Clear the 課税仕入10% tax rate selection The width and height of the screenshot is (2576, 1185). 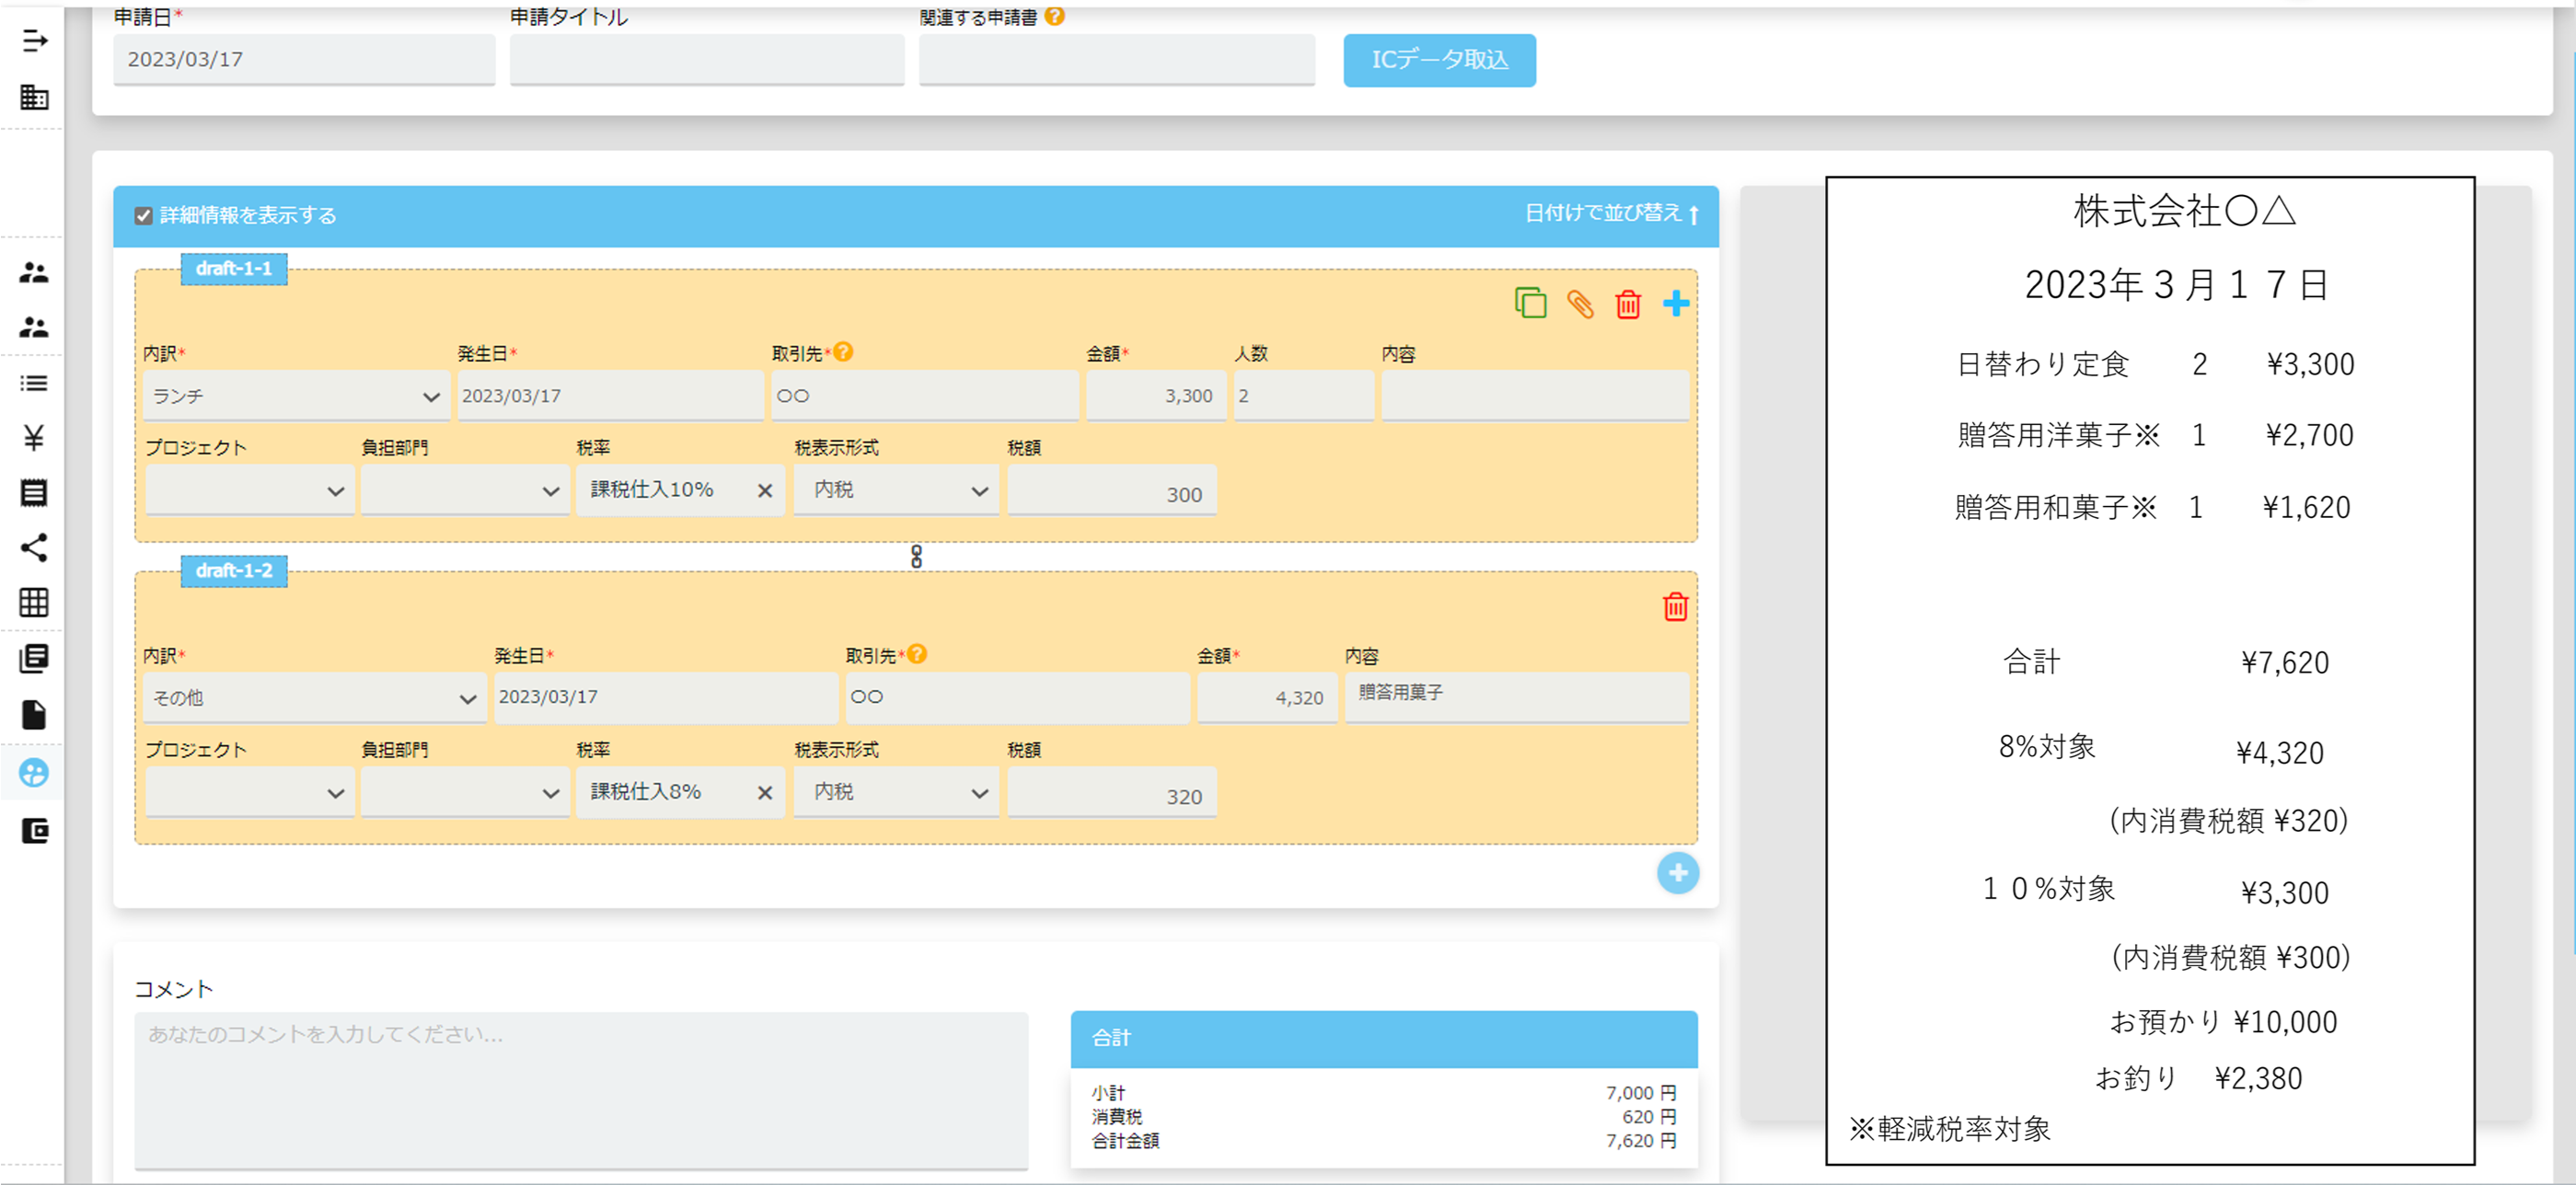click(765, 491)
